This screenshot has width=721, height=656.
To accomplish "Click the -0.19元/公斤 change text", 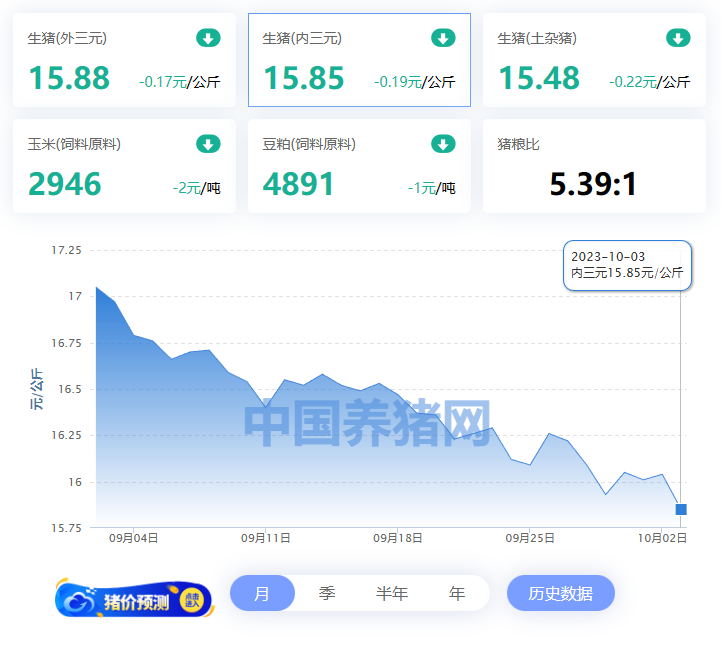I will 415,82.
